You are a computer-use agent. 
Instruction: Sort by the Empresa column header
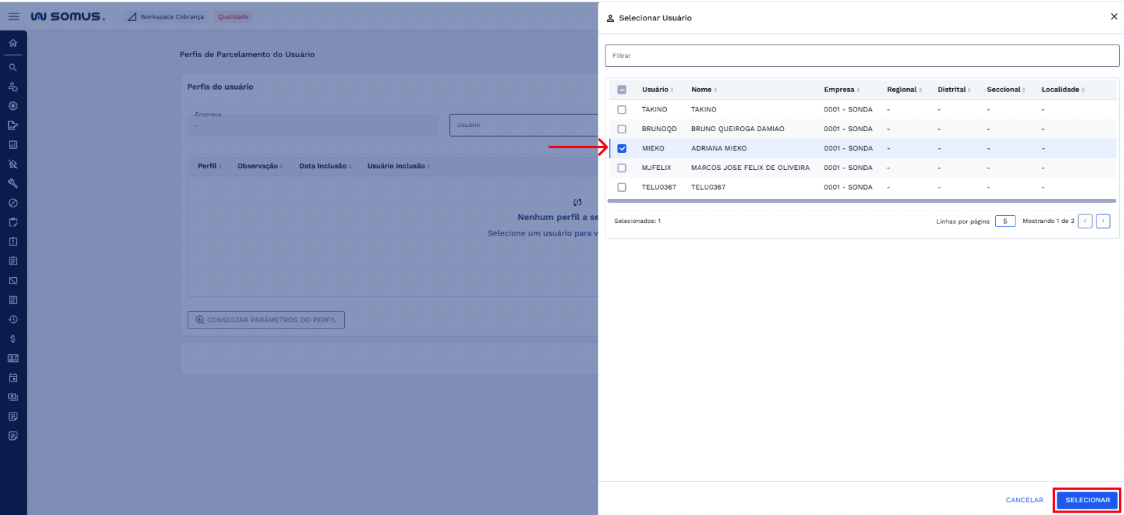[x=842, y=90]
